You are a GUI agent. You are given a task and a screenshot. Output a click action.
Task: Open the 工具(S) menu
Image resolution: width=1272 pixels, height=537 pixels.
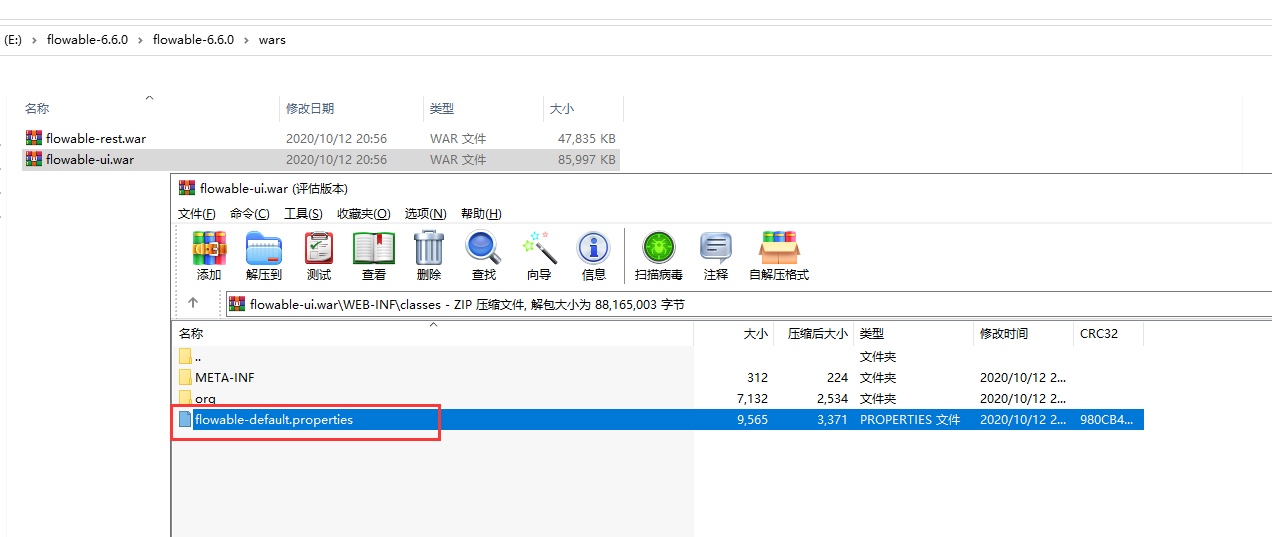click(303, 213)
